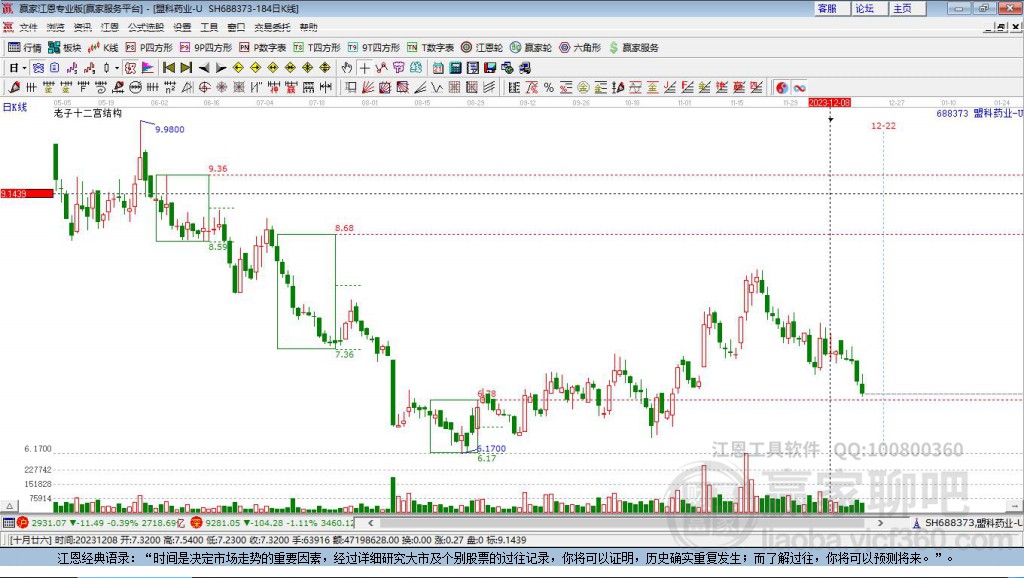Switch to the K线 chart tool
1024x578 pixels.
(103, 48)
